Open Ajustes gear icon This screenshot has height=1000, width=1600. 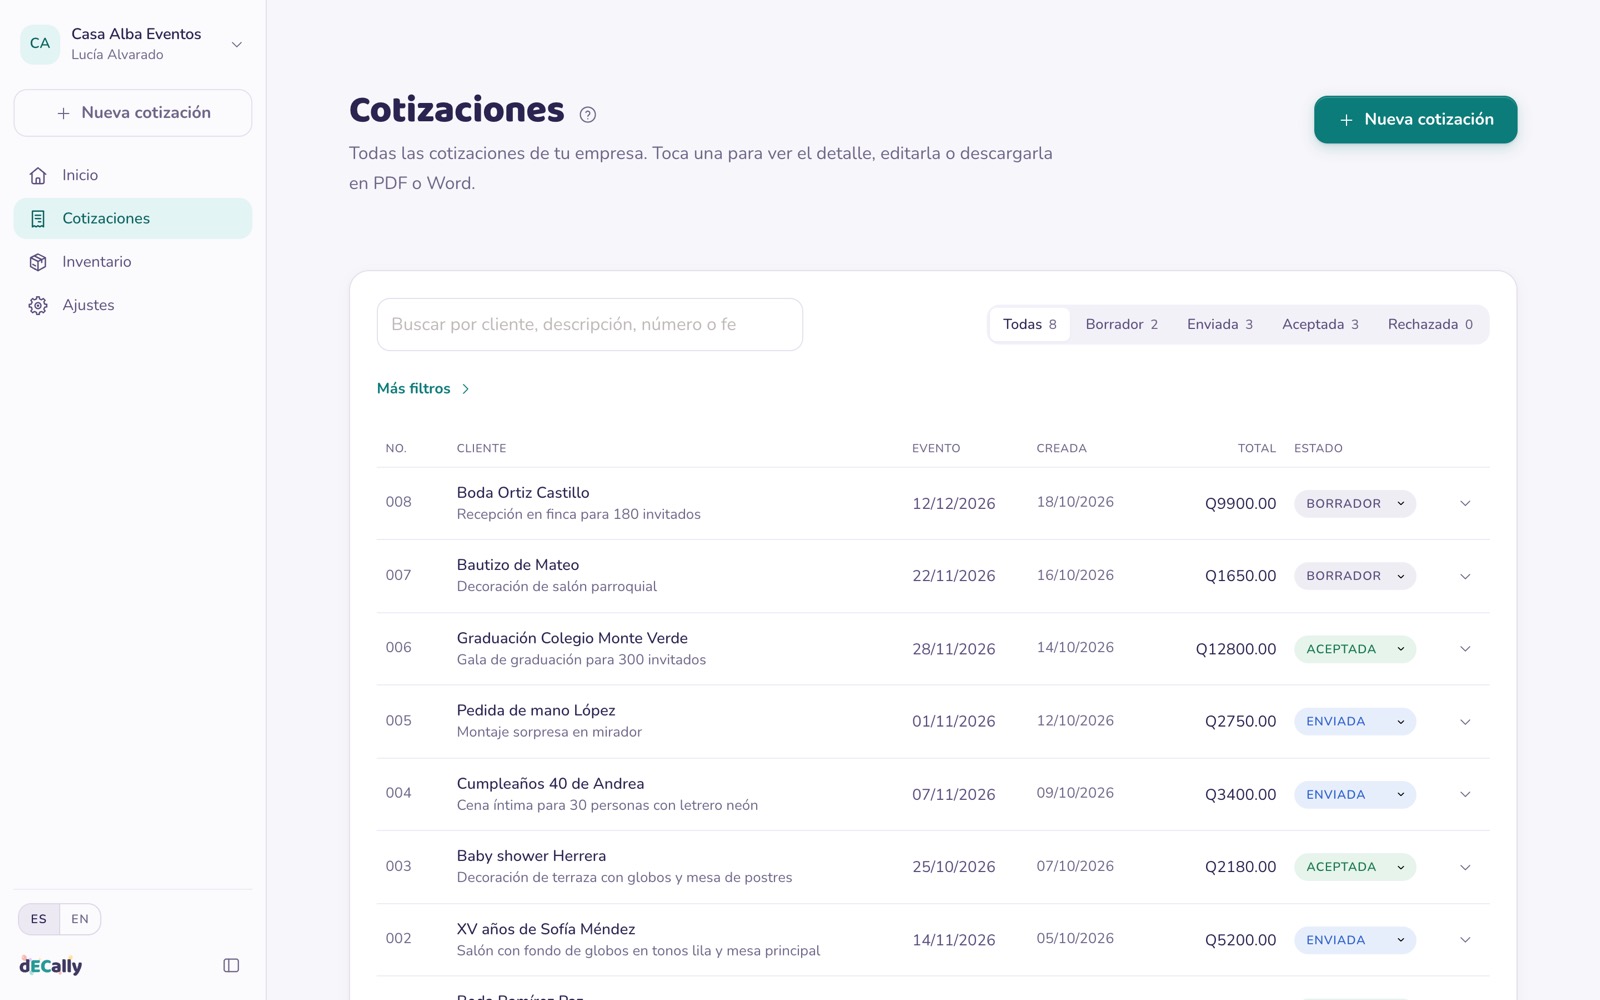[38, 306]
